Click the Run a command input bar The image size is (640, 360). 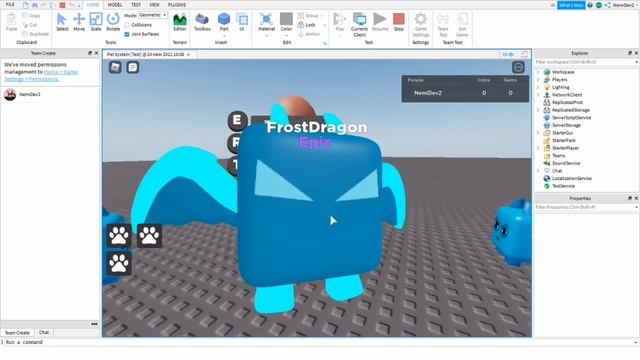click(318, 342)
